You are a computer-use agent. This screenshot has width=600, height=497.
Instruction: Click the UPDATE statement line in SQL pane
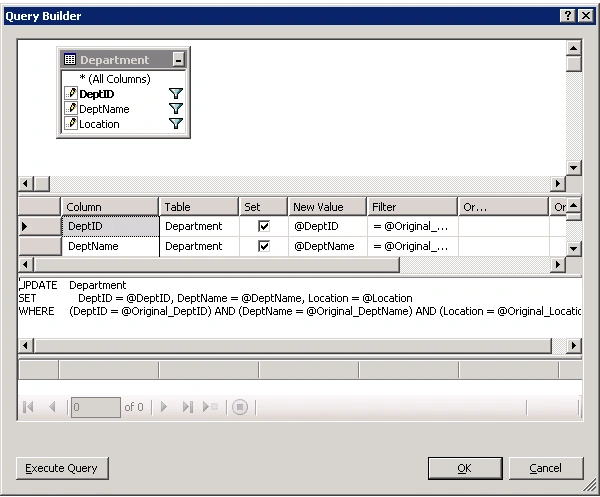73,285
